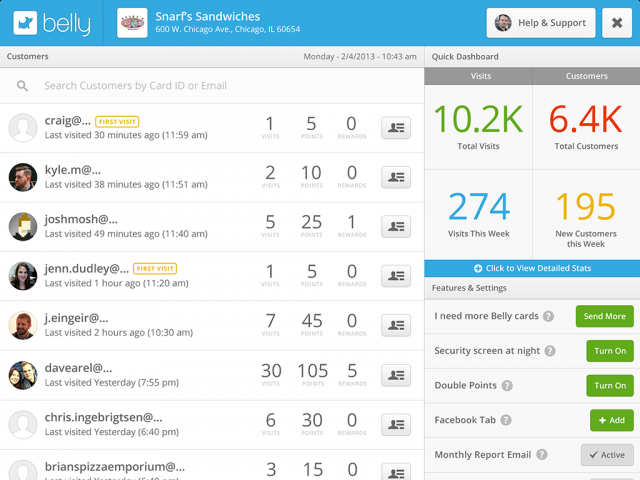Click the search magnifier icon

tap(22, 86)
